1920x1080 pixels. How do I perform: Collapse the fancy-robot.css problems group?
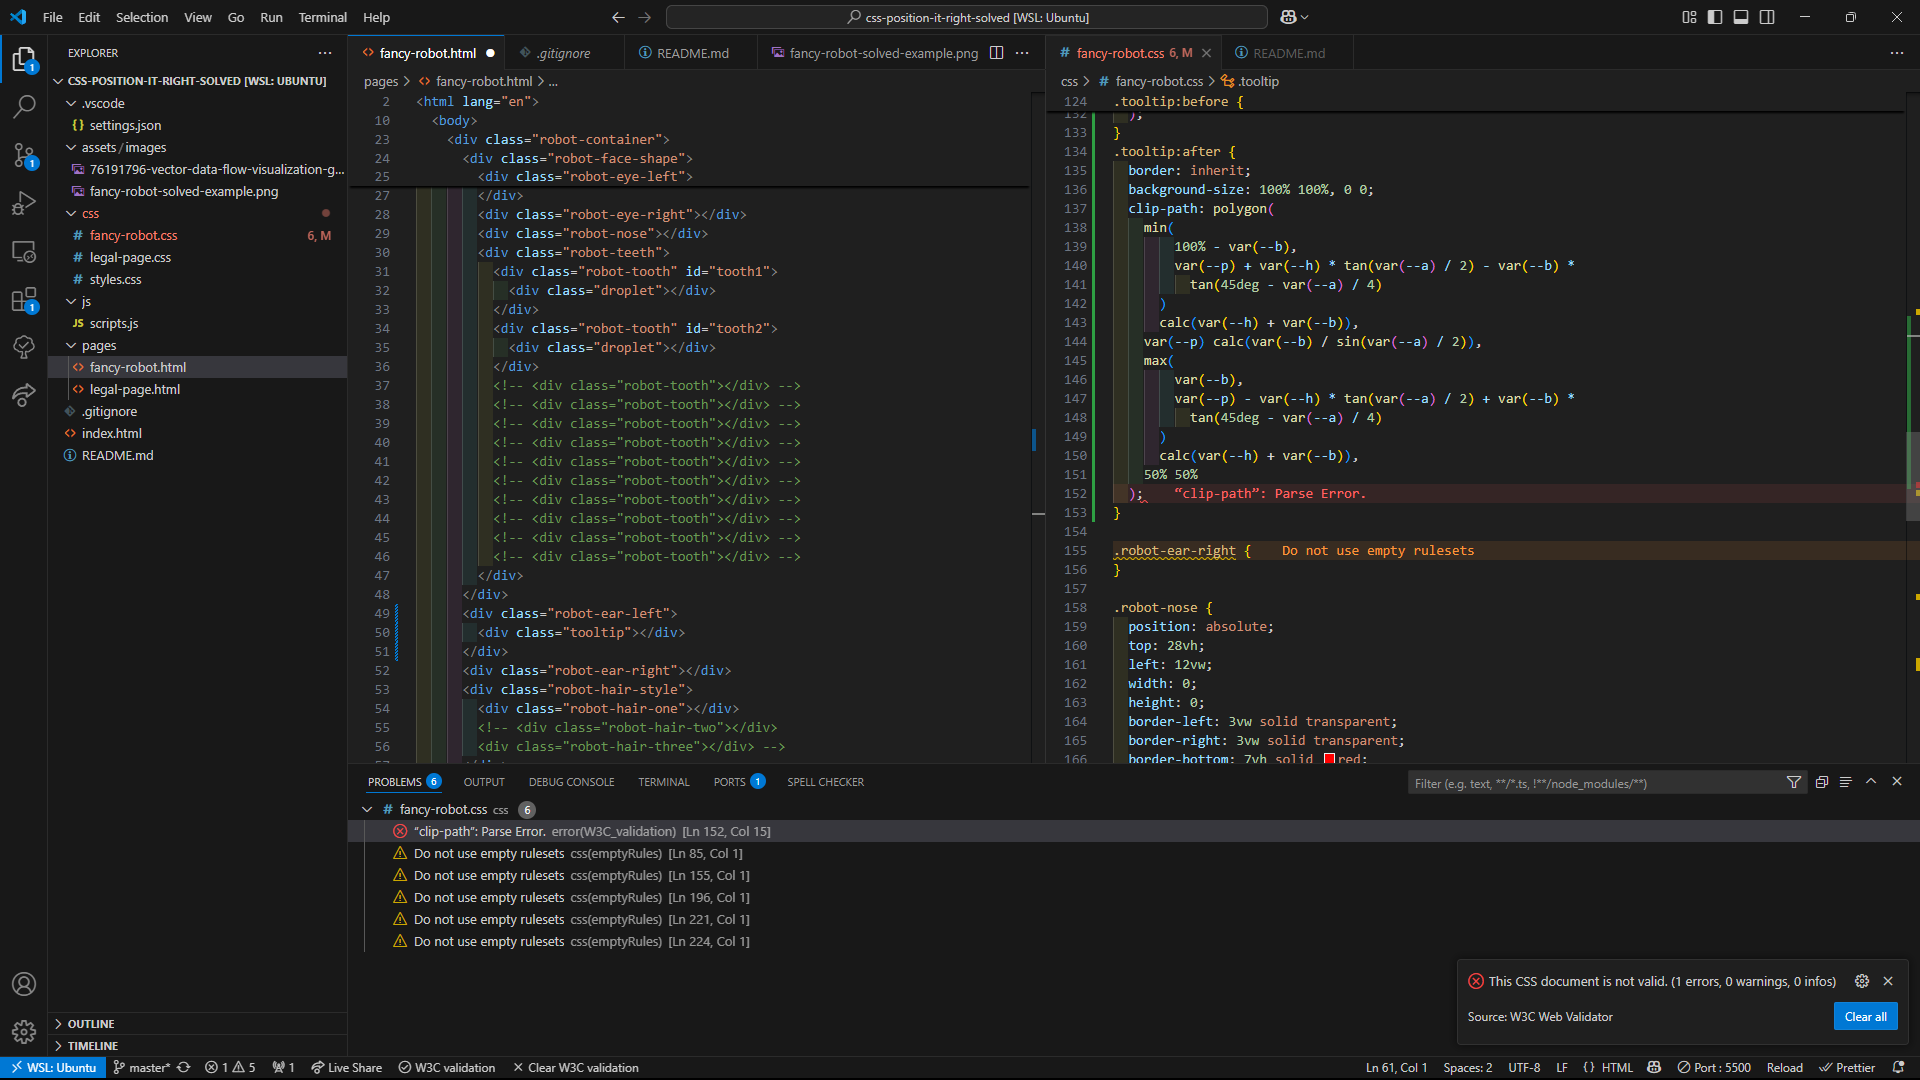coord(367,809)
